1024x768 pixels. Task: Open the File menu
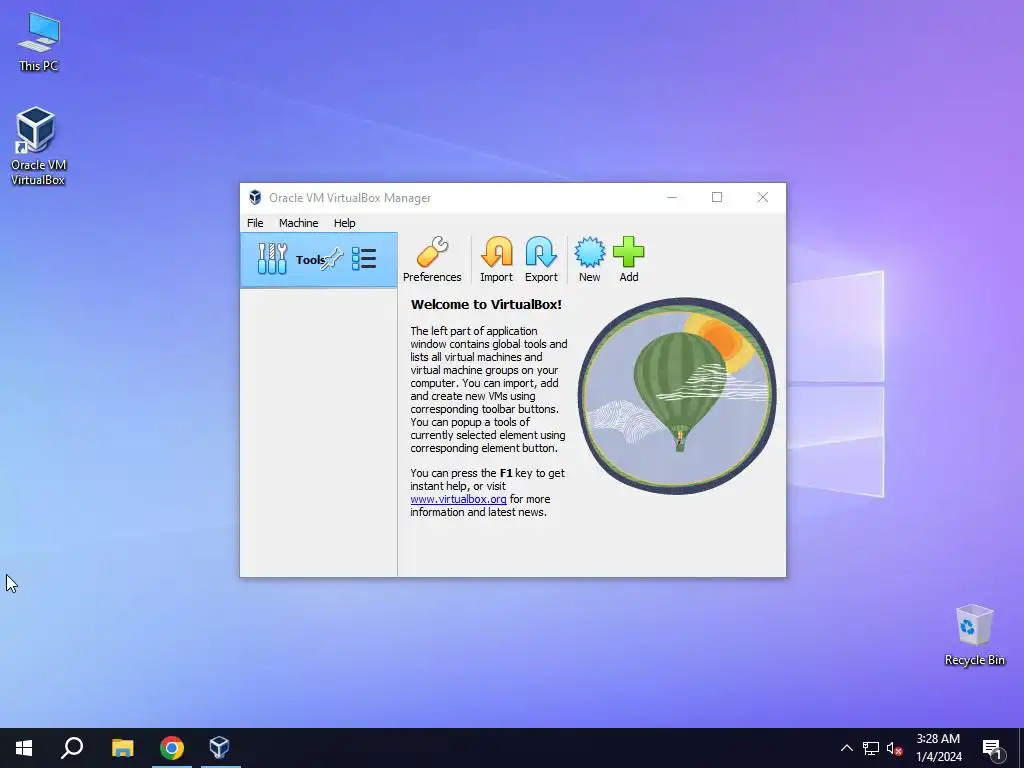point(255,223)
